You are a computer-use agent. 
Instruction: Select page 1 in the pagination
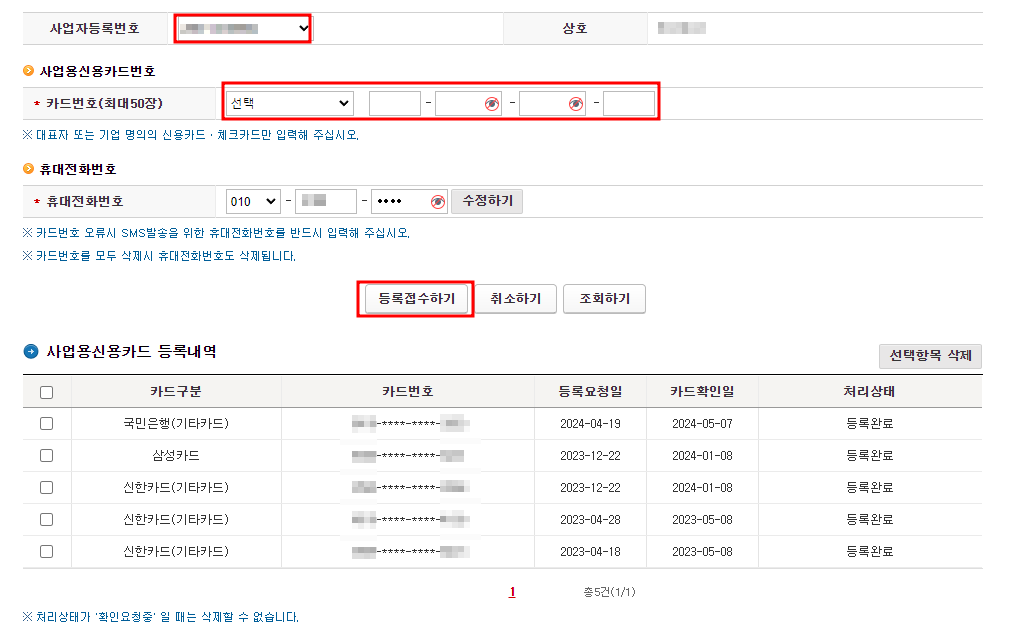click(511, 591)
